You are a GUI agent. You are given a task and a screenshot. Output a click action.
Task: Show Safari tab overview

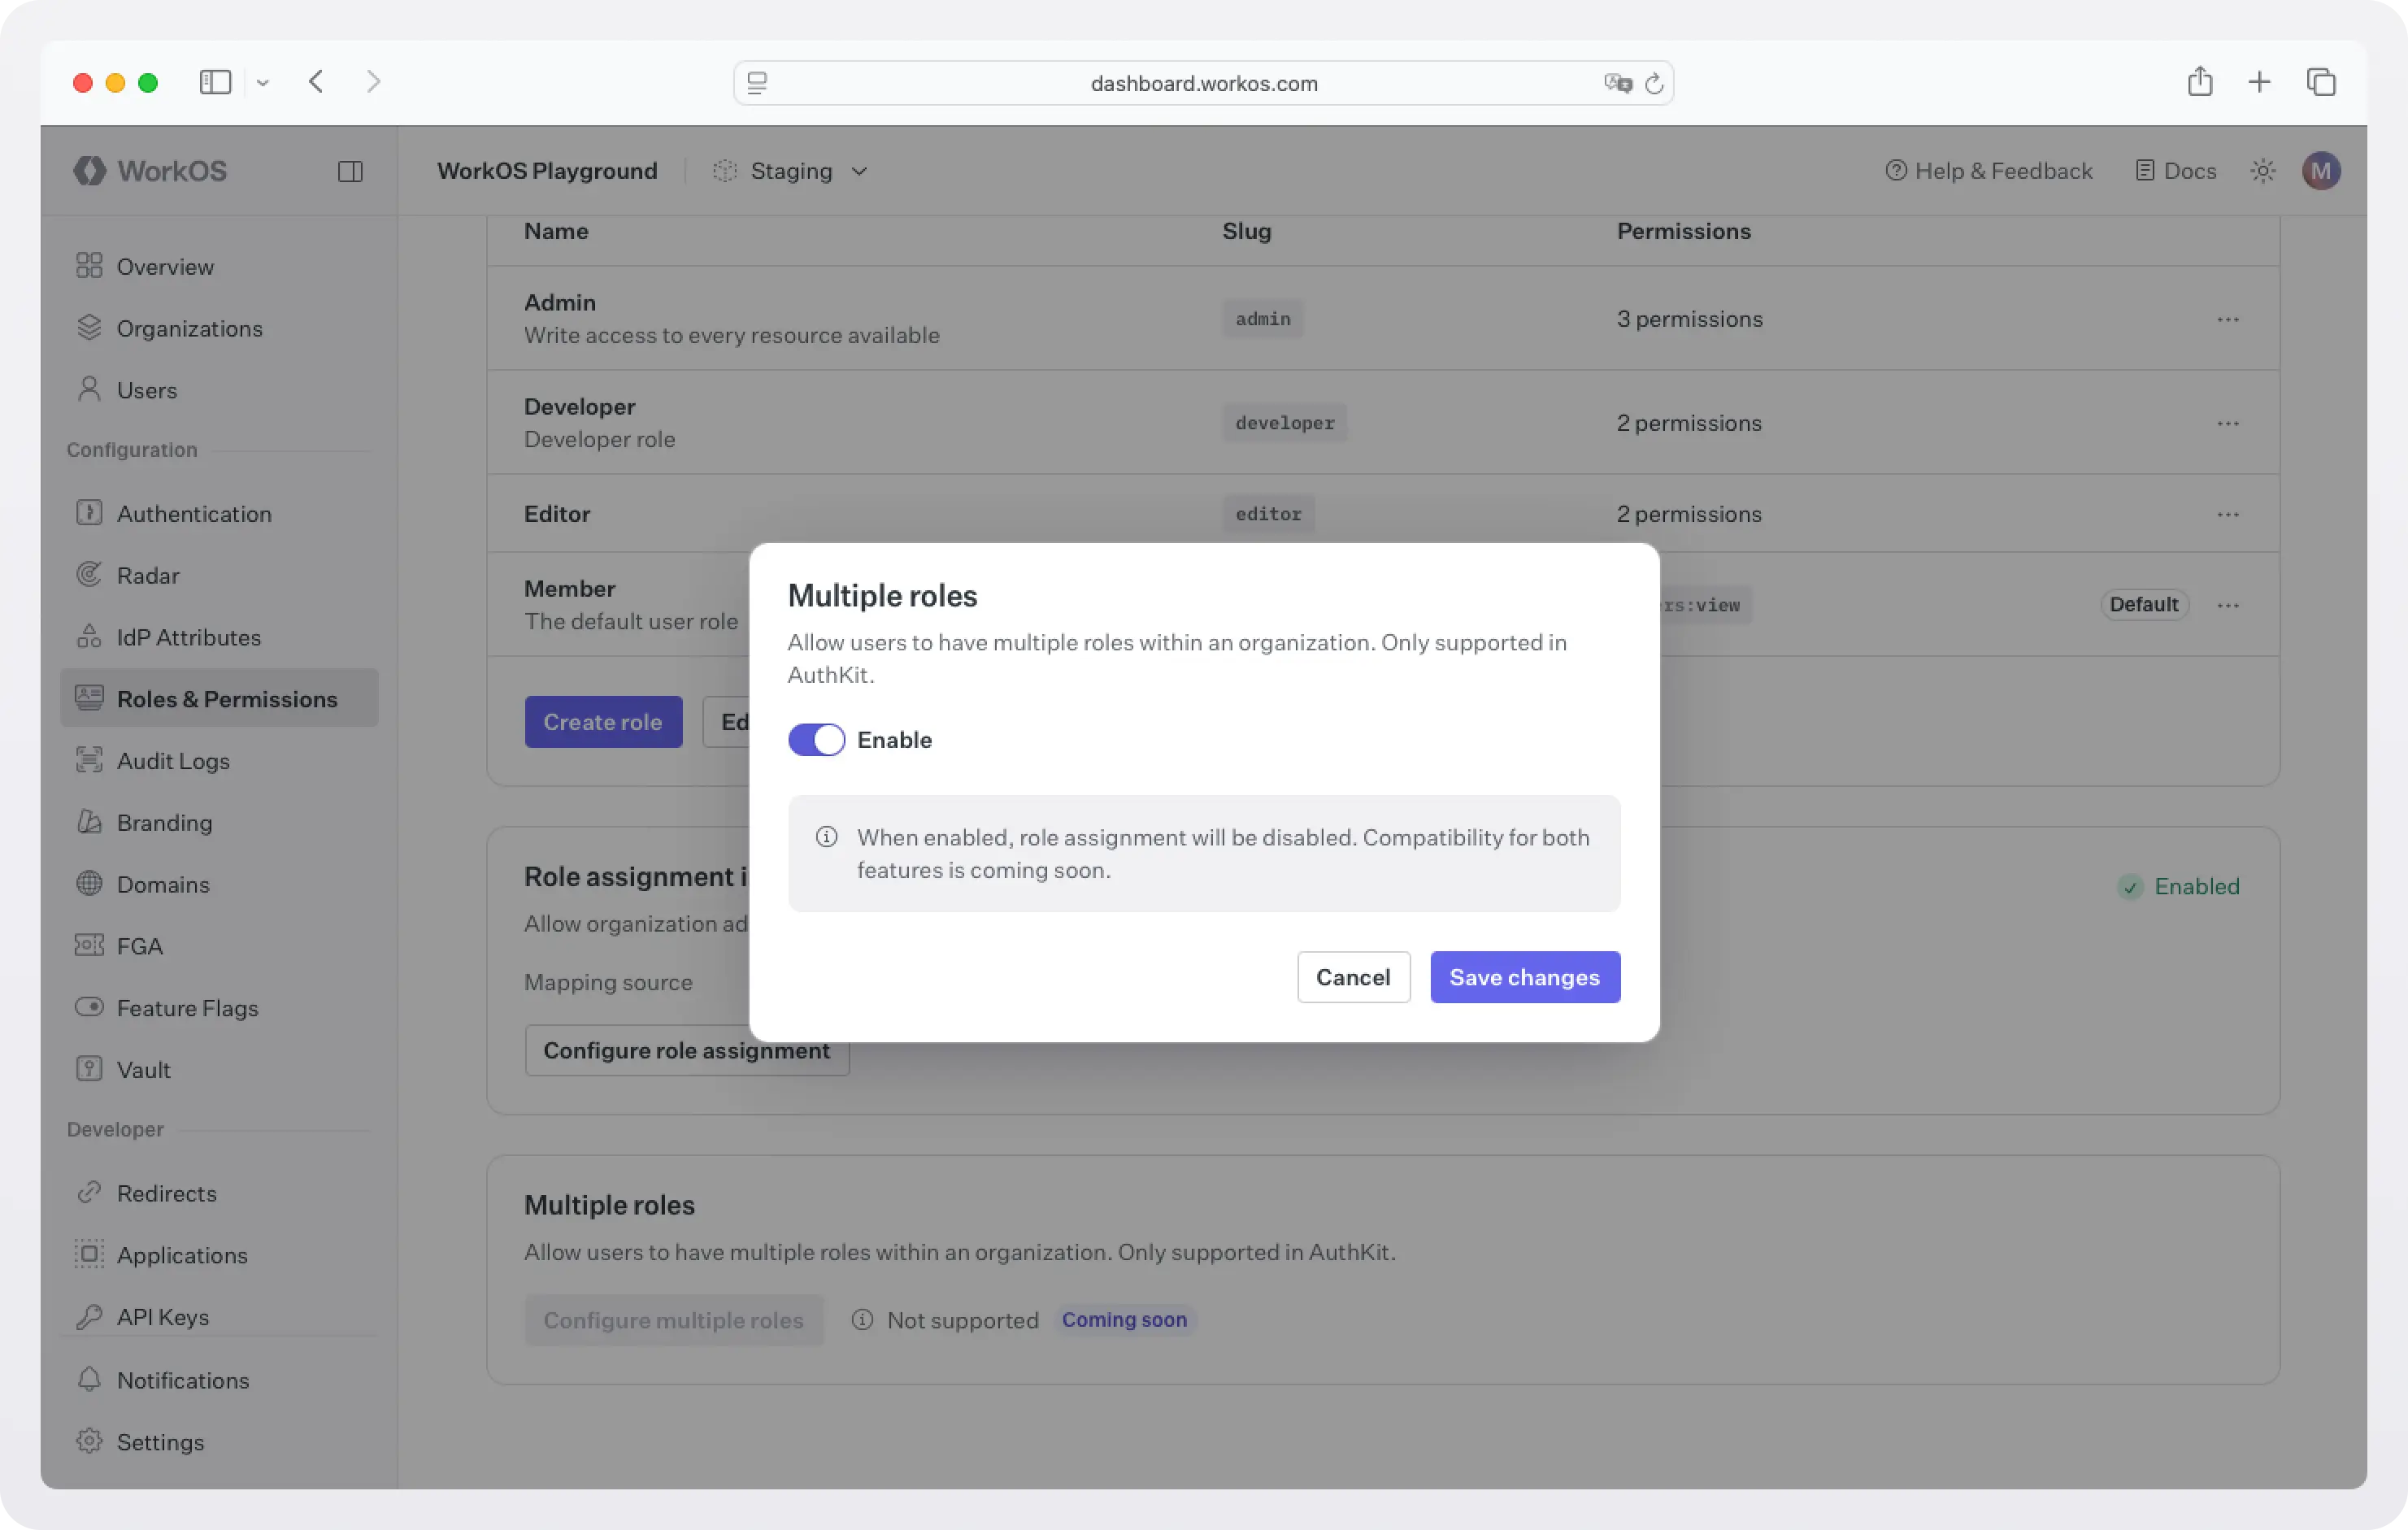(2321, 82)
